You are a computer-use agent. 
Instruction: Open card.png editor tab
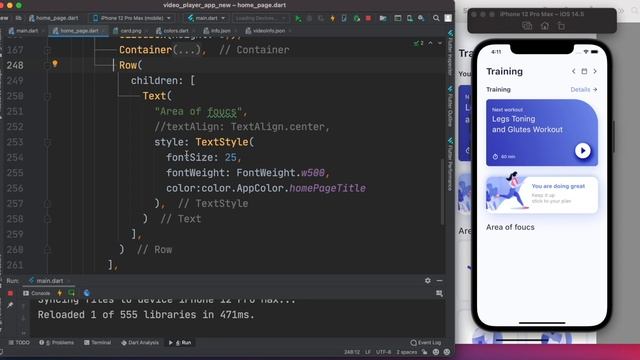131,31
